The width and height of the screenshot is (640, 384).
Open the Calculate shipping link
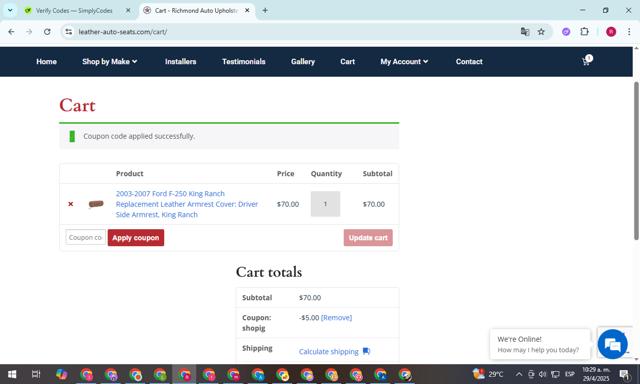point(329,351)
